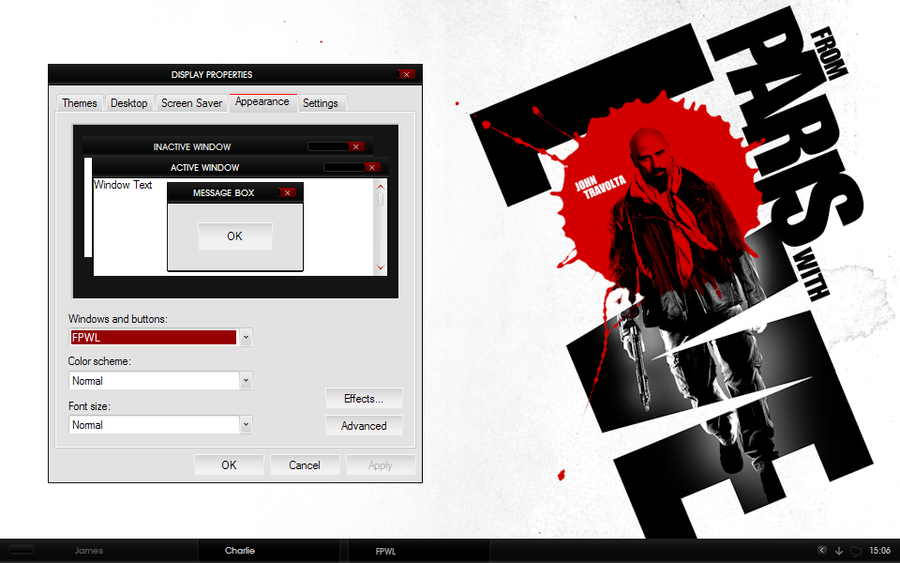Click the Active Window preview close icon

[372, 168]
